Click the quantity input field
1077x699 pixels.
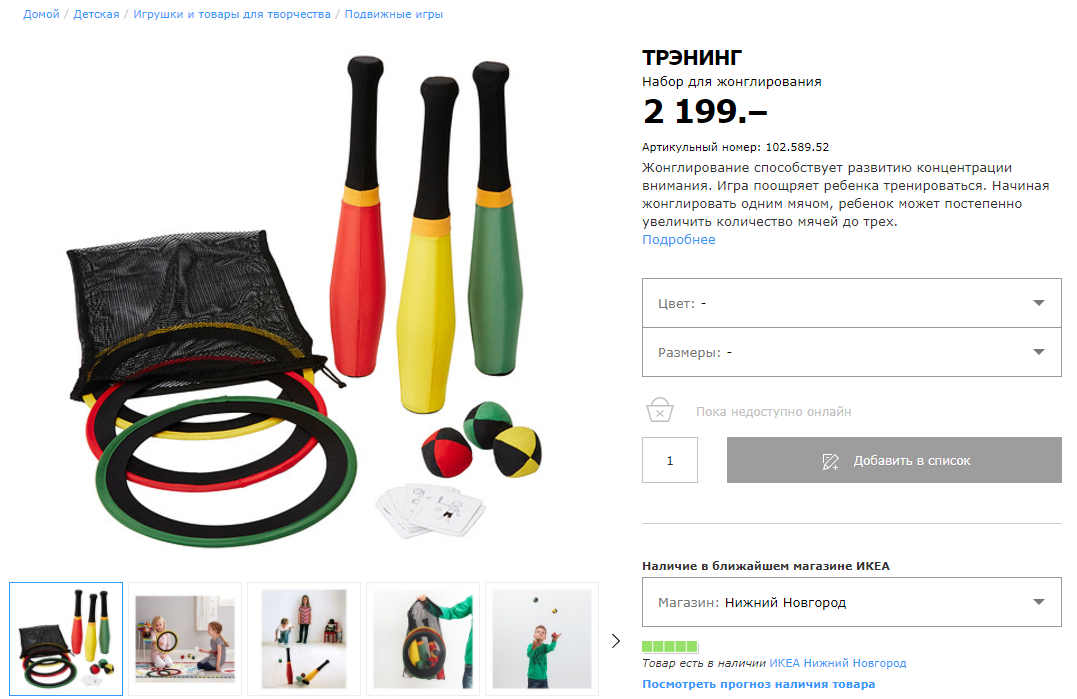pos(670,460)
